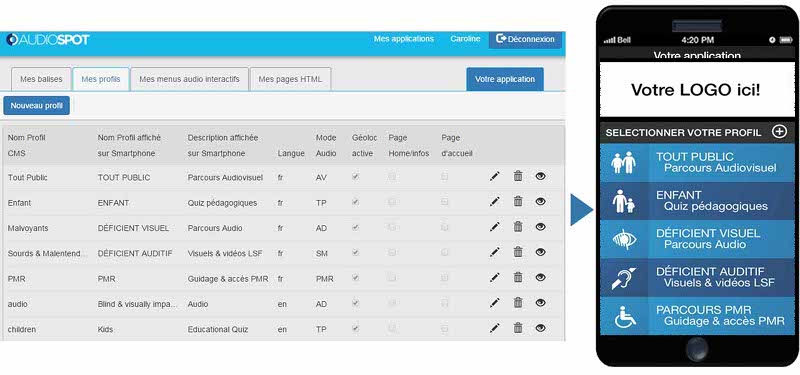
Task: Select DÉFICIENT AUDITIF Visuels & vidéos LSF
Action: (697, 278)
